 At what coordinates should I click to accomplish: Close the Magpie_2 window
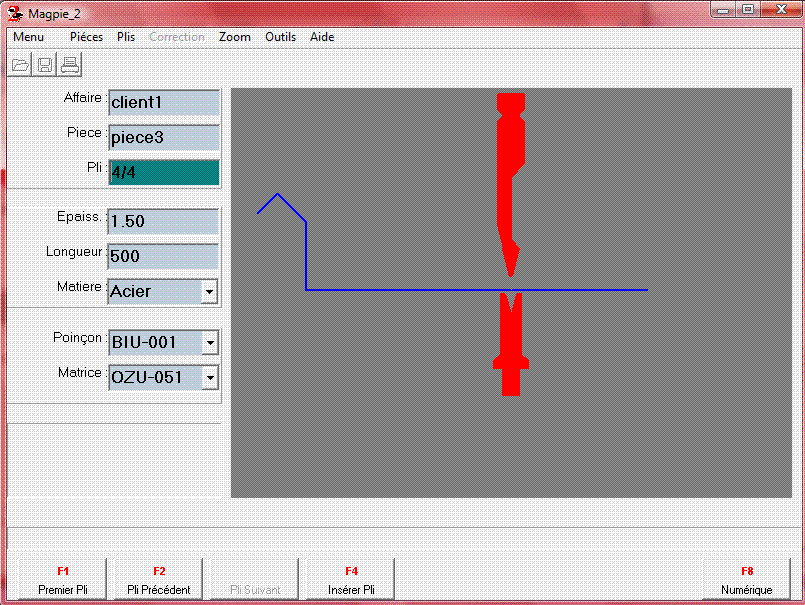[x=781, y=10]
